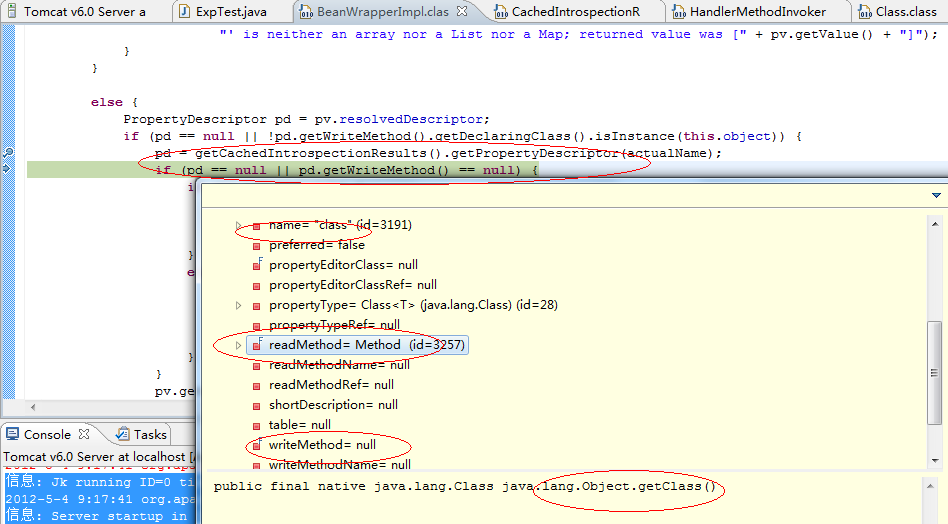Expand the propertyType variable node
Screen dimensions: 948x524
[238, 305]
